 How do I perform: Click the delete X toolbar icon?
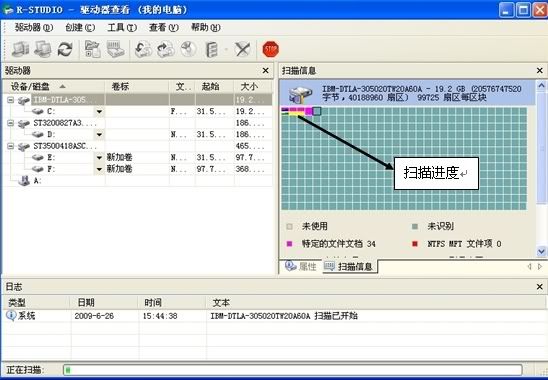[x=243, y=49]
